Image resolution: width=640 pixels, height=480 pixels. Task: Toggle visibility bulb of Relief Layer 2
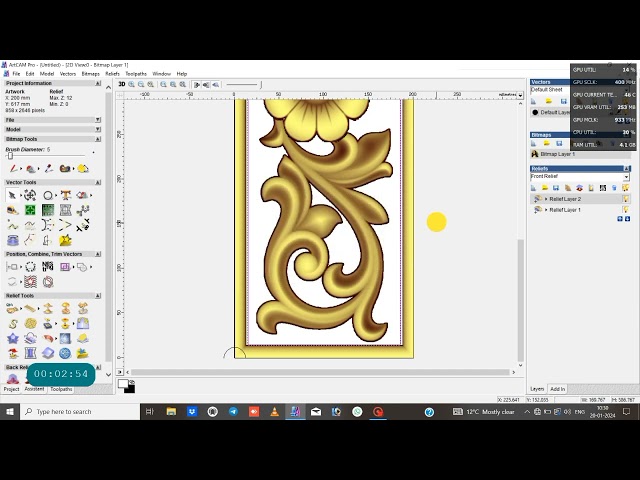click(625, 199)
